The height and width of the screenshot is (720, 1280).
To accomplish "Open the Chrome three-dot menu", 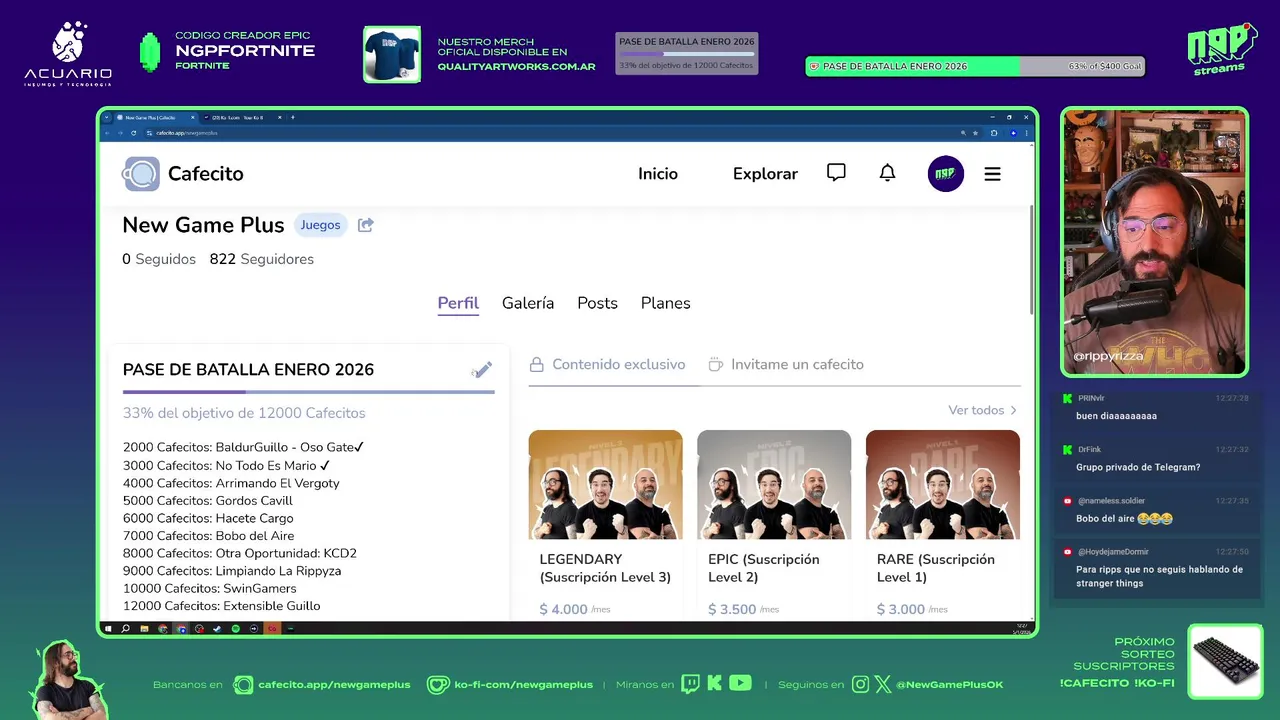I will click(x=1026, y=133).
